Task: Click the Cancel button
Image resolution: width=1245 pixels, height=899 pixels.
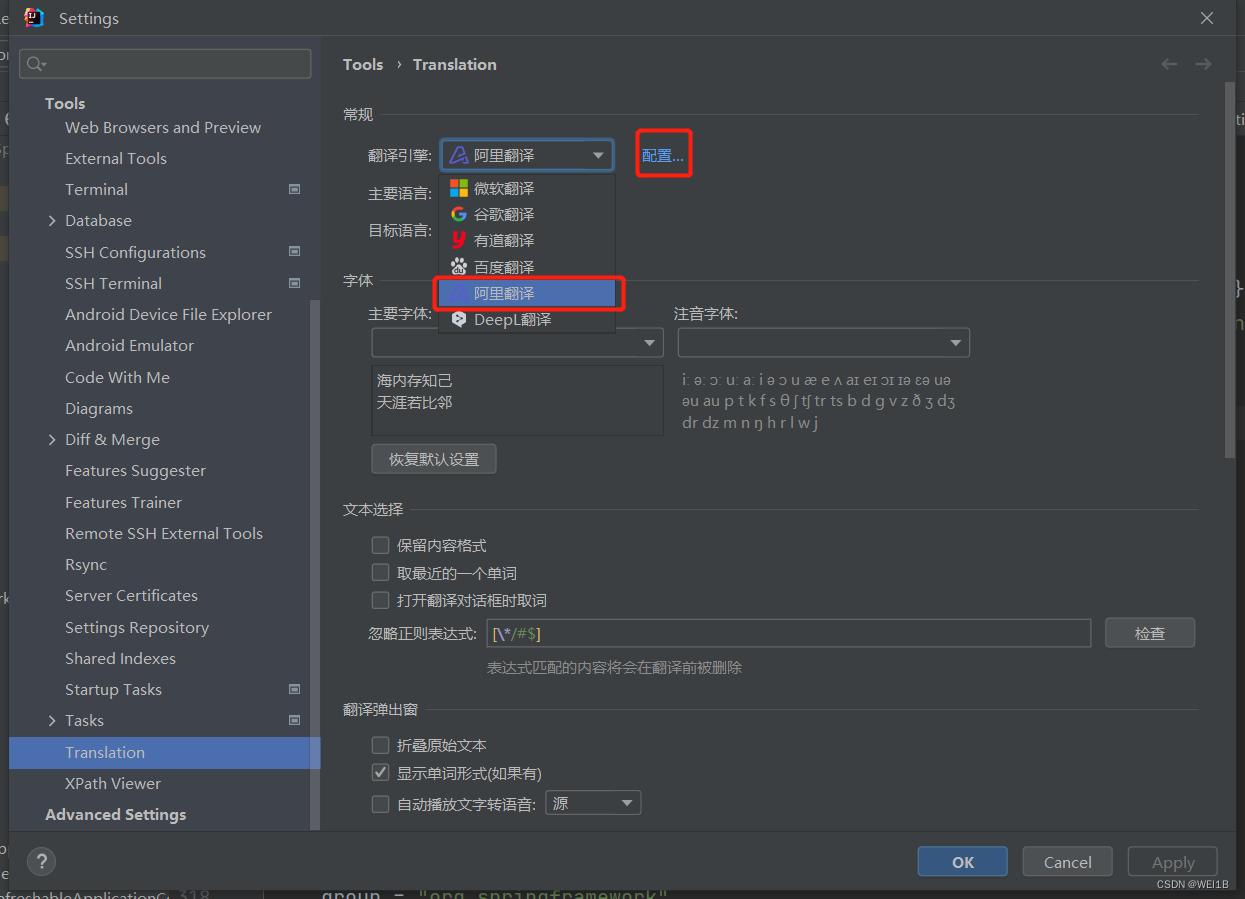Action: tap(1068, 862)
